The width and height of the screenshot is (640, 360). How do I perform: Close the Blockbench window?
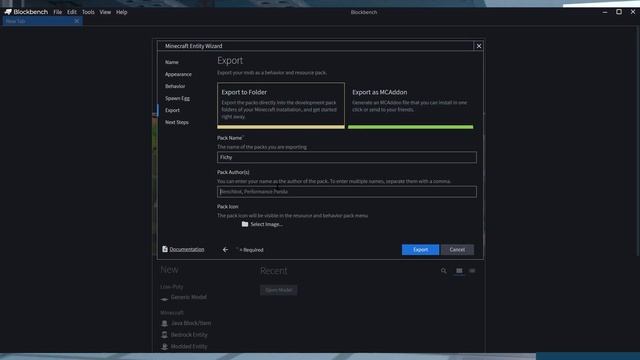(633, 12)
